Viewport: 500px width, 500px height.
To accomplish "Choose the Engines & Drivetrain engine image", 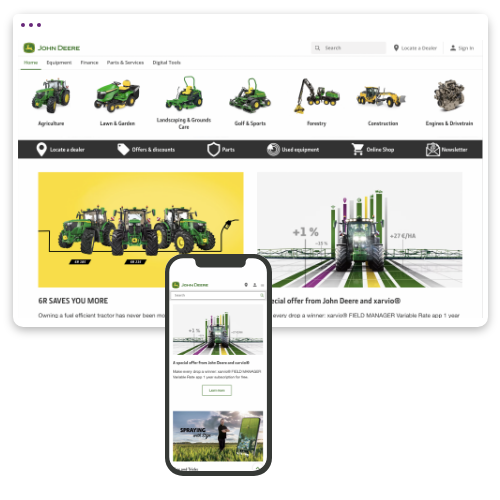I will (x=449, y=95).
